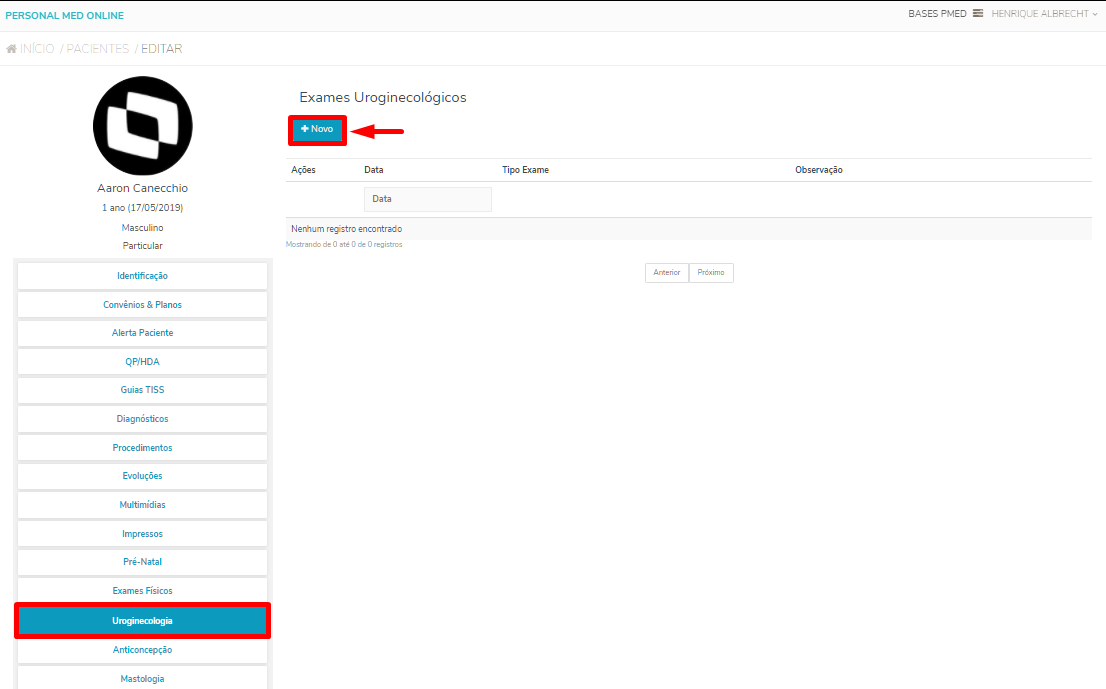Open the Convênios & Planos section

point(142,305)
